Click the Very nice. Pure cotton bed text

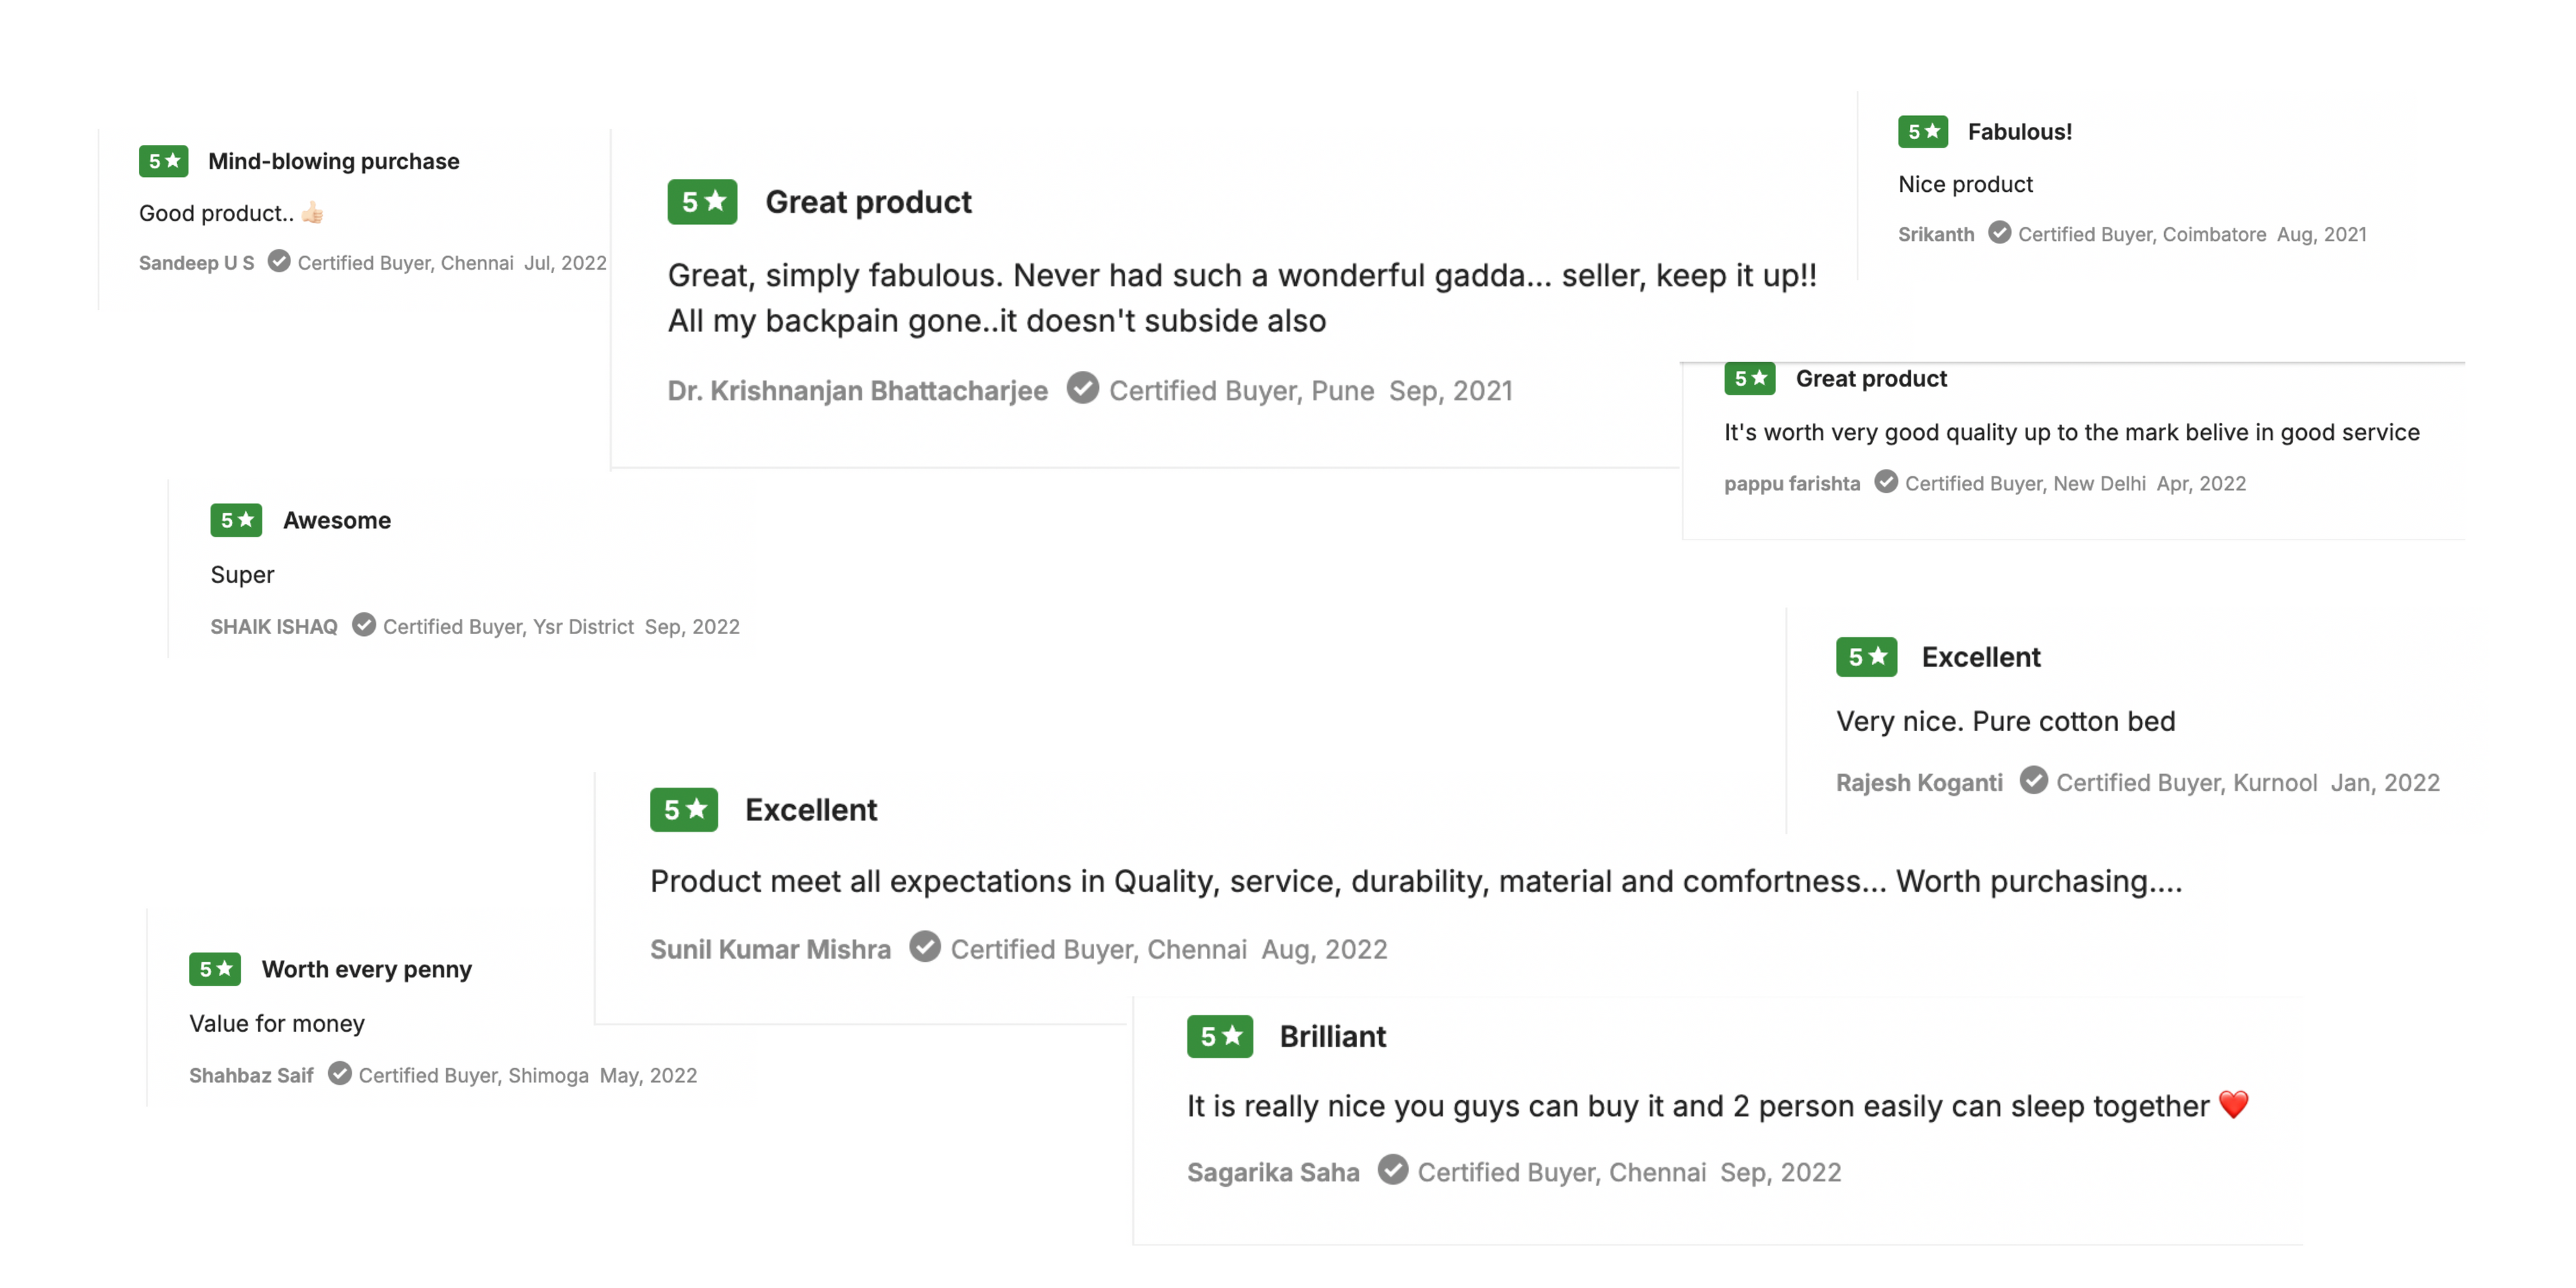[2005, 721]
